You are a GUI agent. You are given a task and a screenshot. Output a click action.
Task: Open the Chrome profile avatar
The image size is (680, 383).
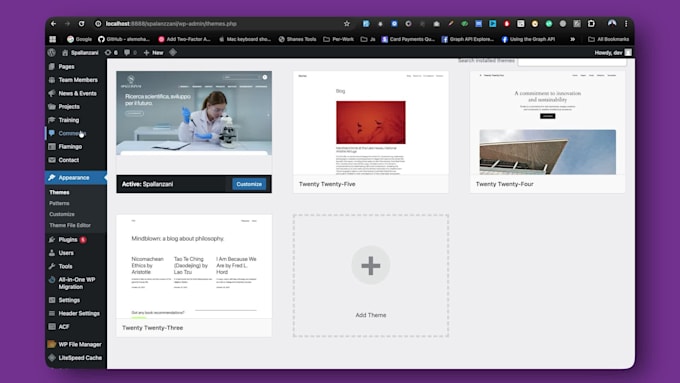point(612,23)
